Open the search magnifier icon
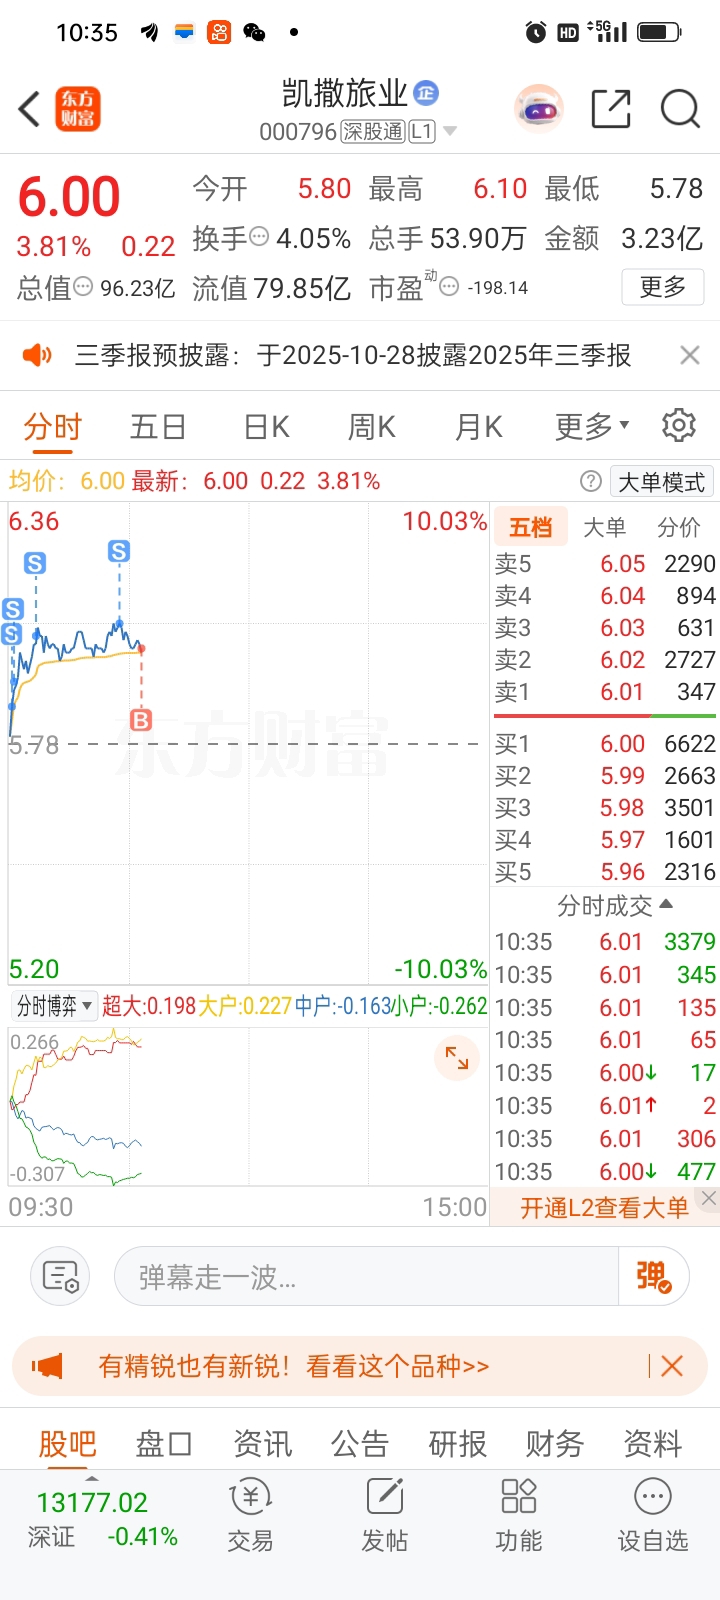Viewport: 720px width, 1600px height. coord(680,109)
